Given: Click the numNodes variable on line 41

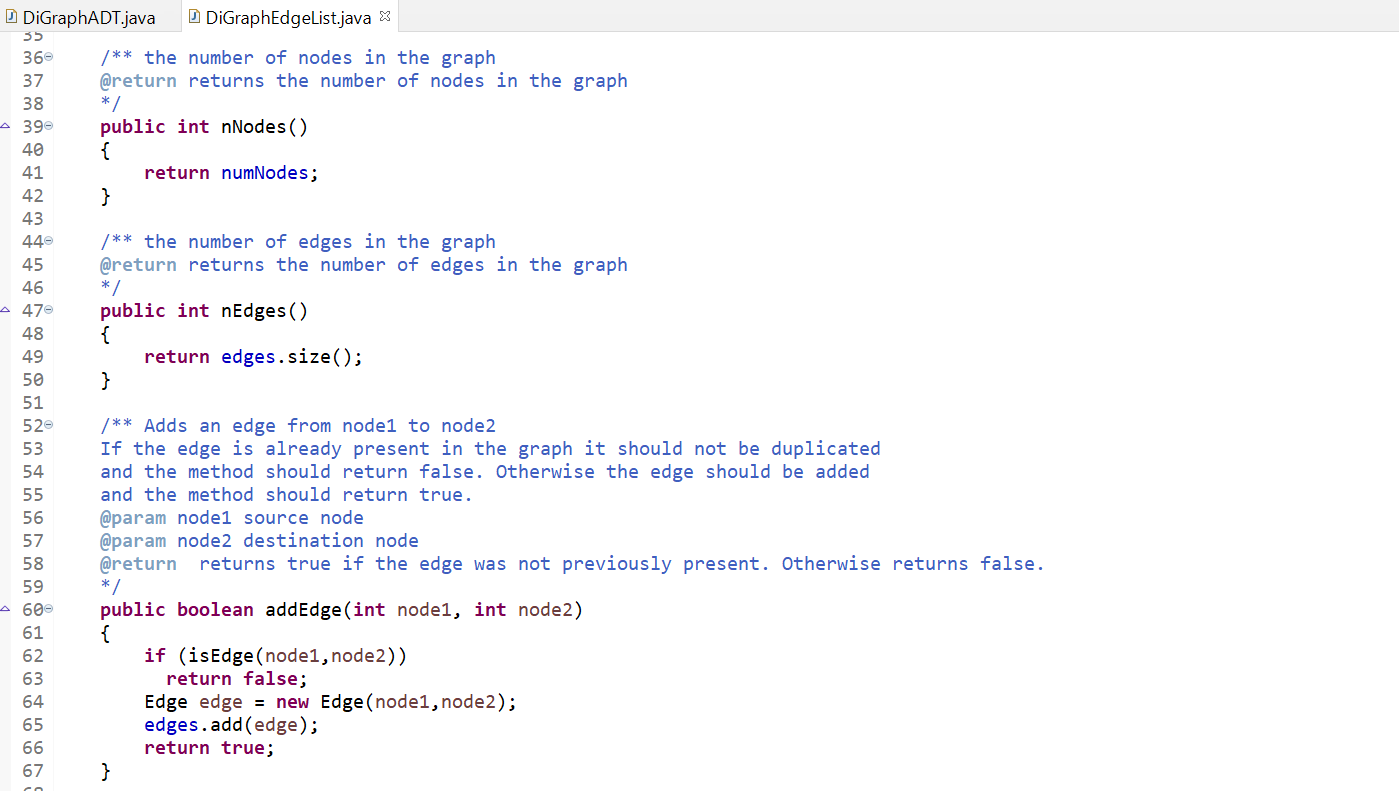Looking at the screenshot, I should click(264, 172).
